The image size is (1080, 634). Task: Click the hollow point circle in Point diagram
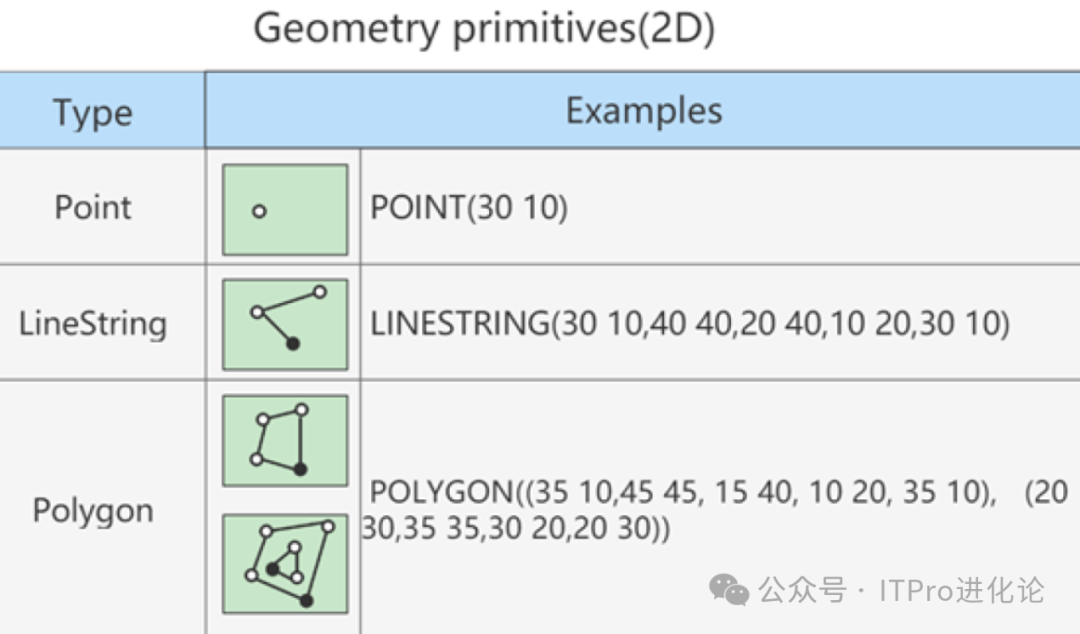click(259, 212)
